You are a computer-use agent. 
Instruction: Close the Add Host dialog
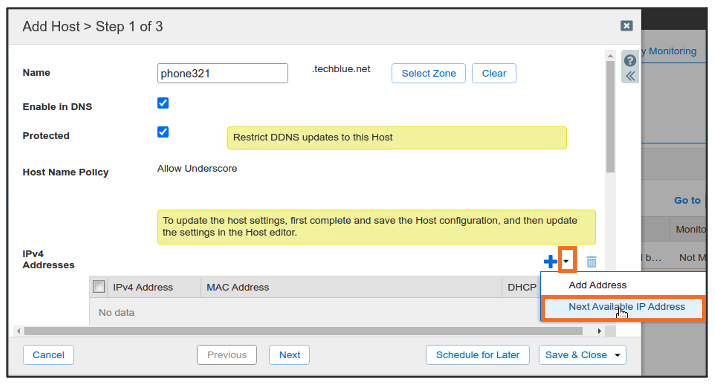pos(627,26)
